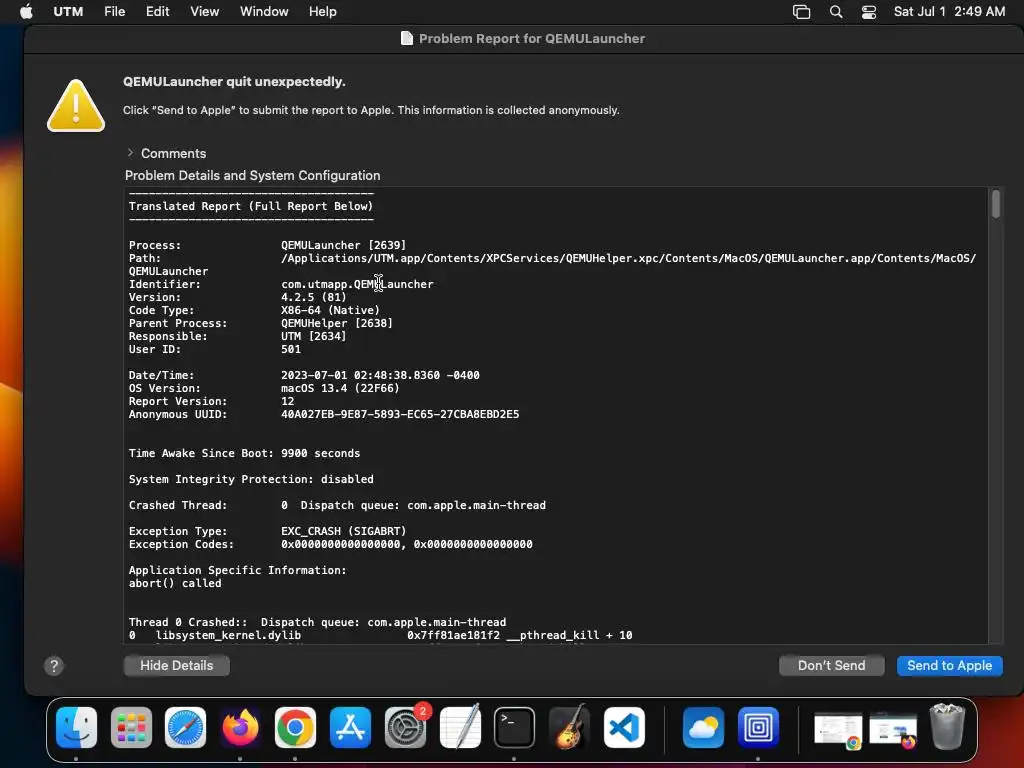Open the Edit menu

(157, 12)
